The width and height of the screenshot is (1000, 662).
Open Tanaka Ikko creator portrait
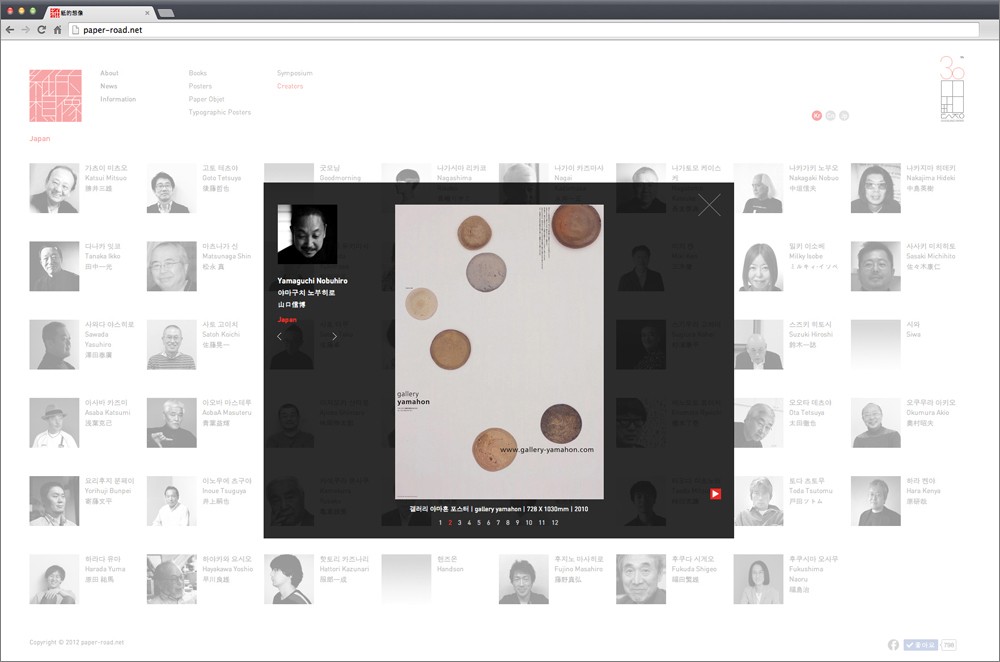pos(54,266)
